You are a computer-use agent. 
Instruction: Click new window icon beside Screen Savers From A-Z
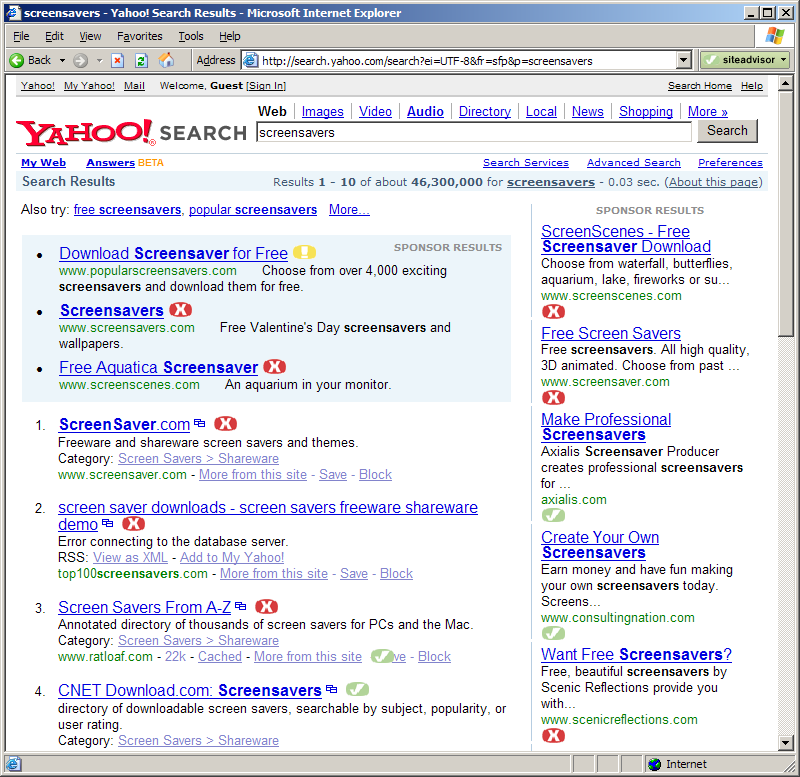click(241, 606)
